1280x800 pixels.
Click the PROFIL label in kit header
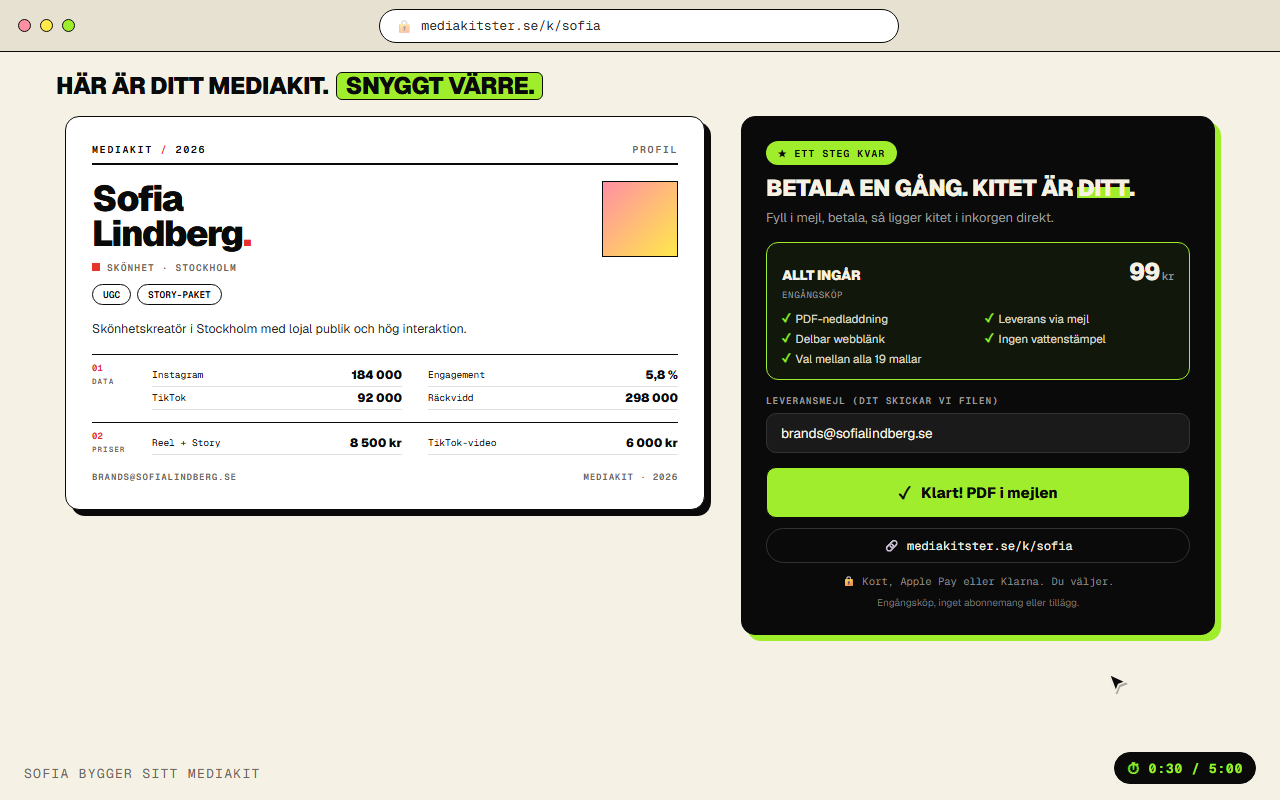(x=655, y=150)
